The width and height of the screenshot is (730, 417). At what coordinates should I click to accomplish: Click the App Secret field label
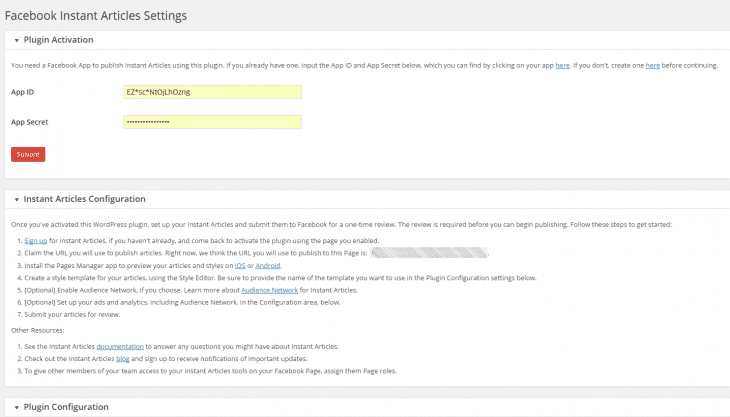[x=30, y=122]
